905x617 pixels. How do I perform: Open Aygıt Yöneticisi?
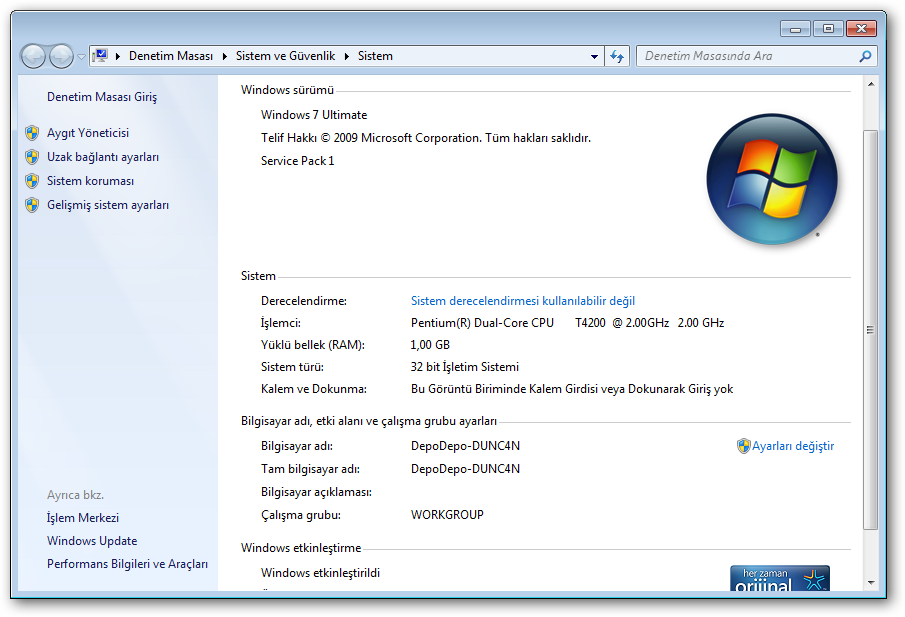88,133
